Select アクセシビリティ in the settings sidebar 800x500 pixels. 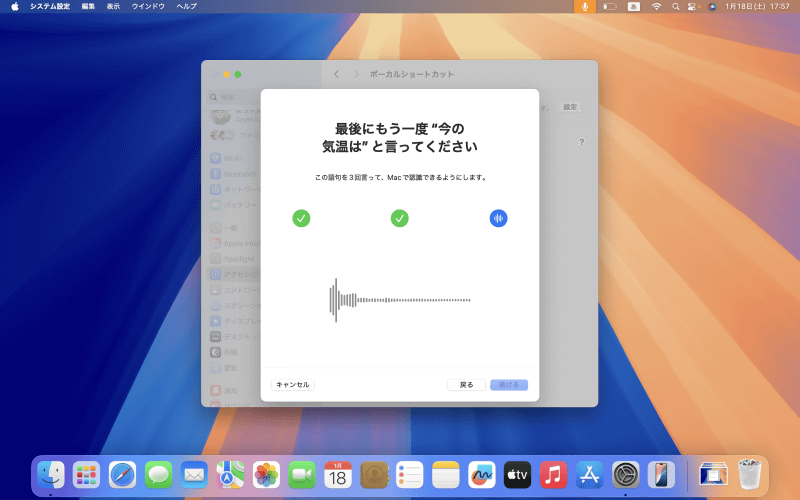point(234,274)
